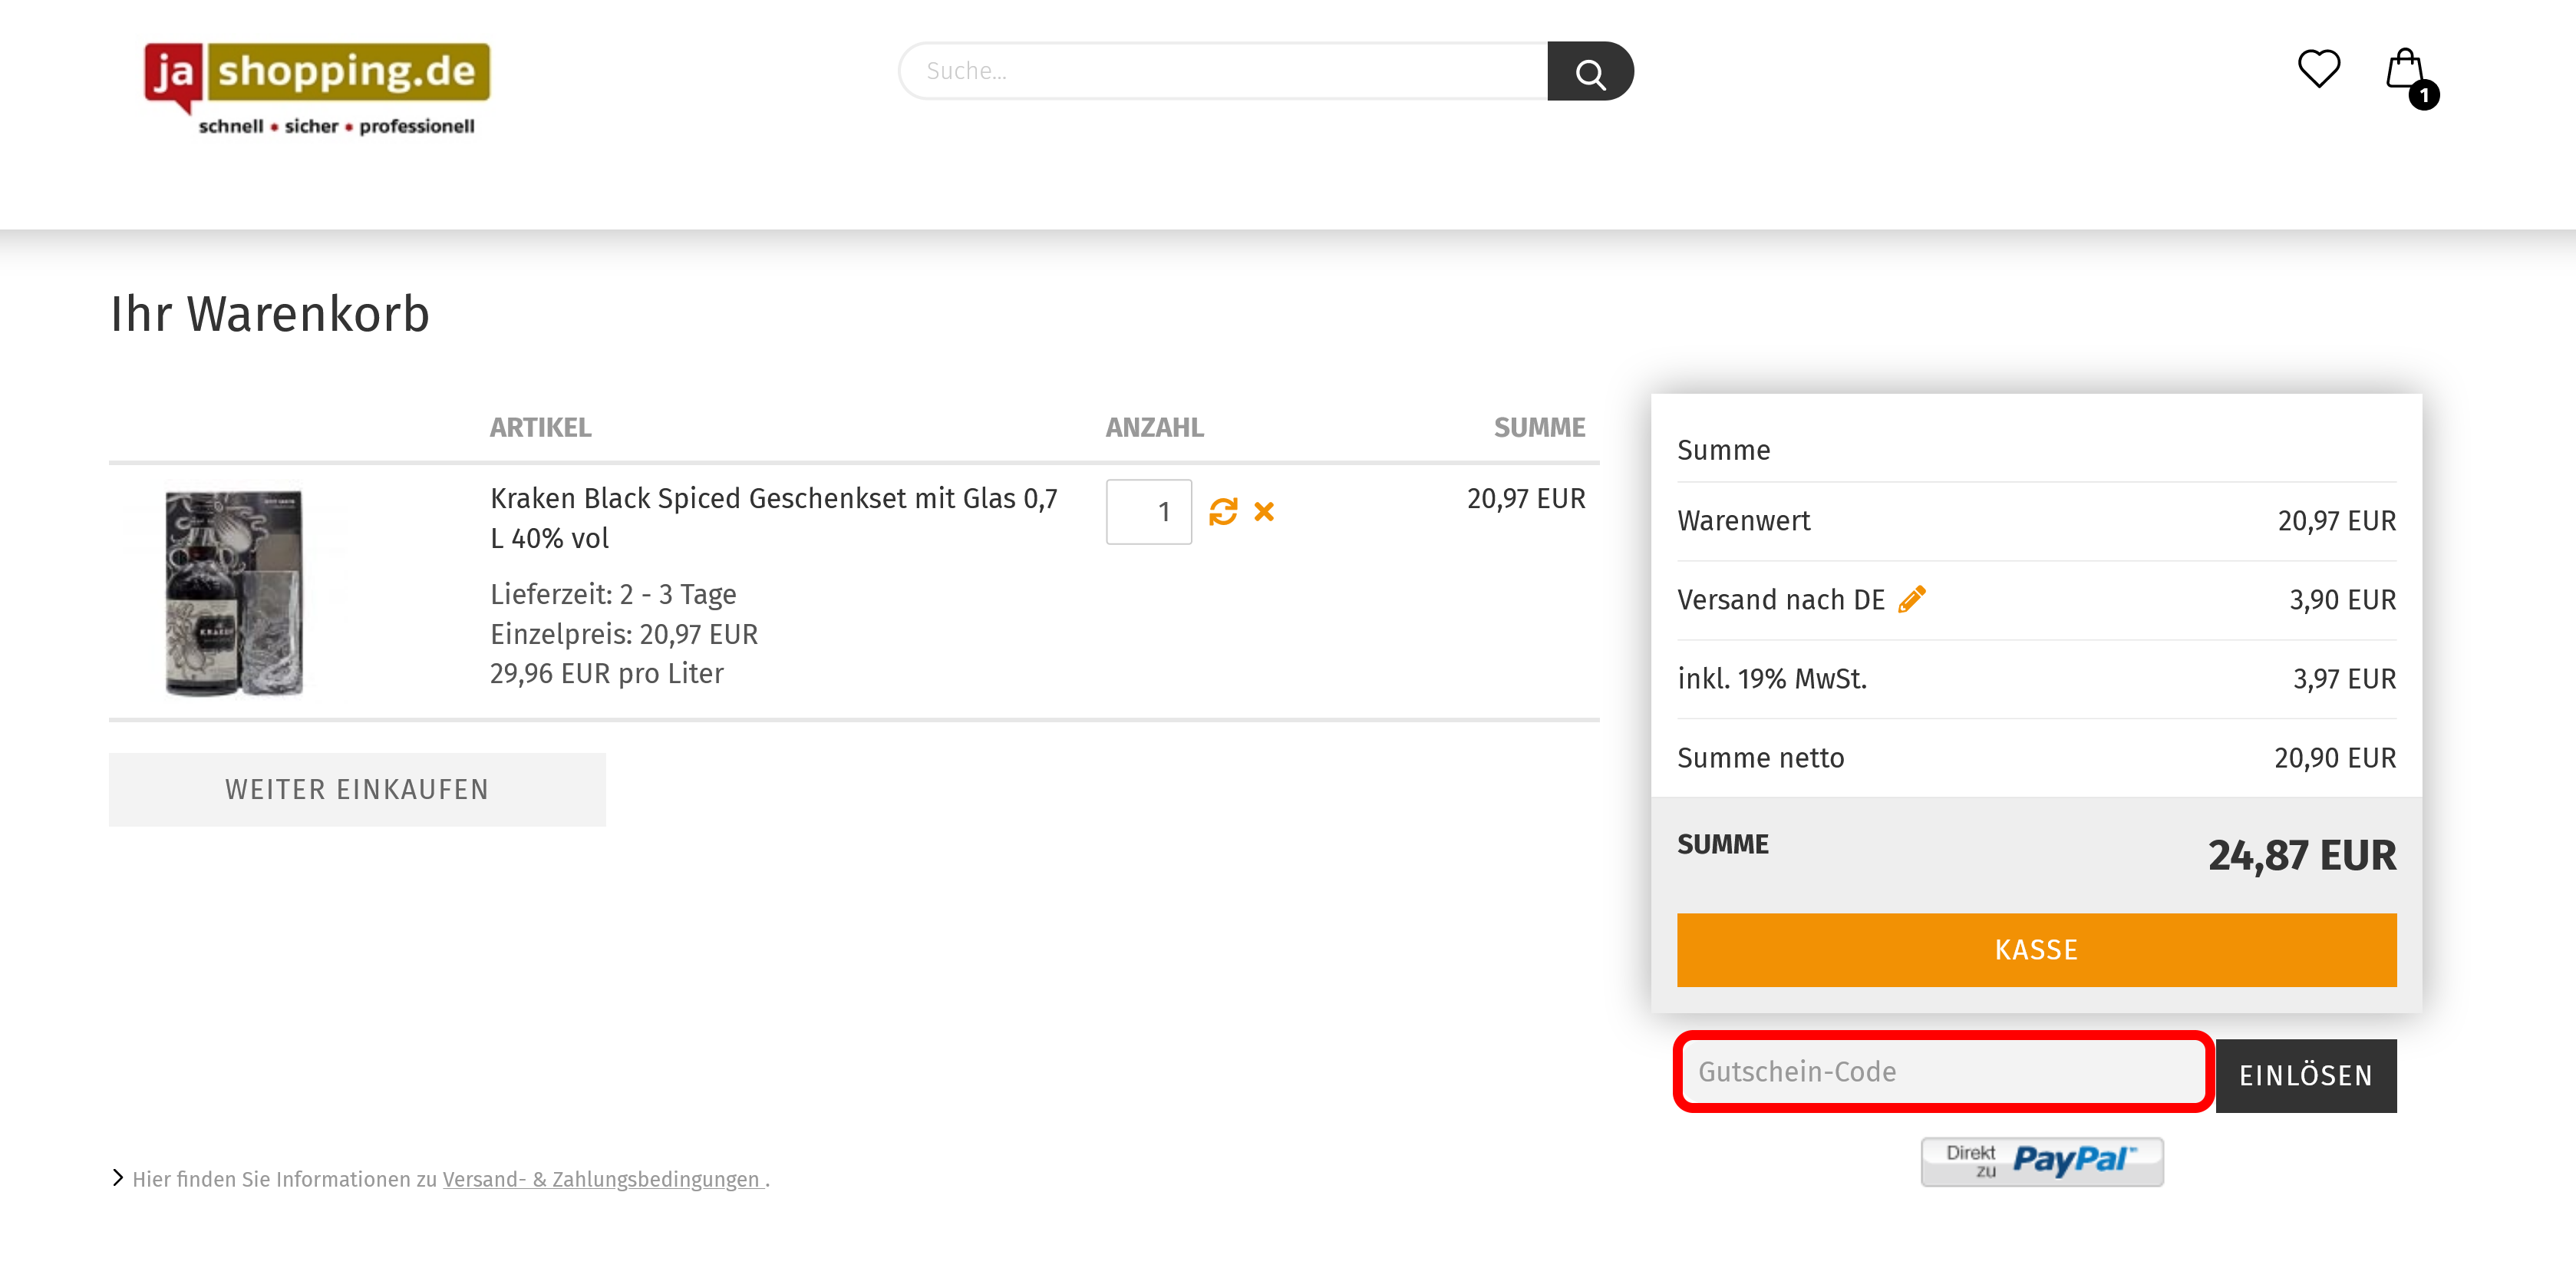
Task: Click the Kraken bottle product thumbnail
Action: point(233,592)
